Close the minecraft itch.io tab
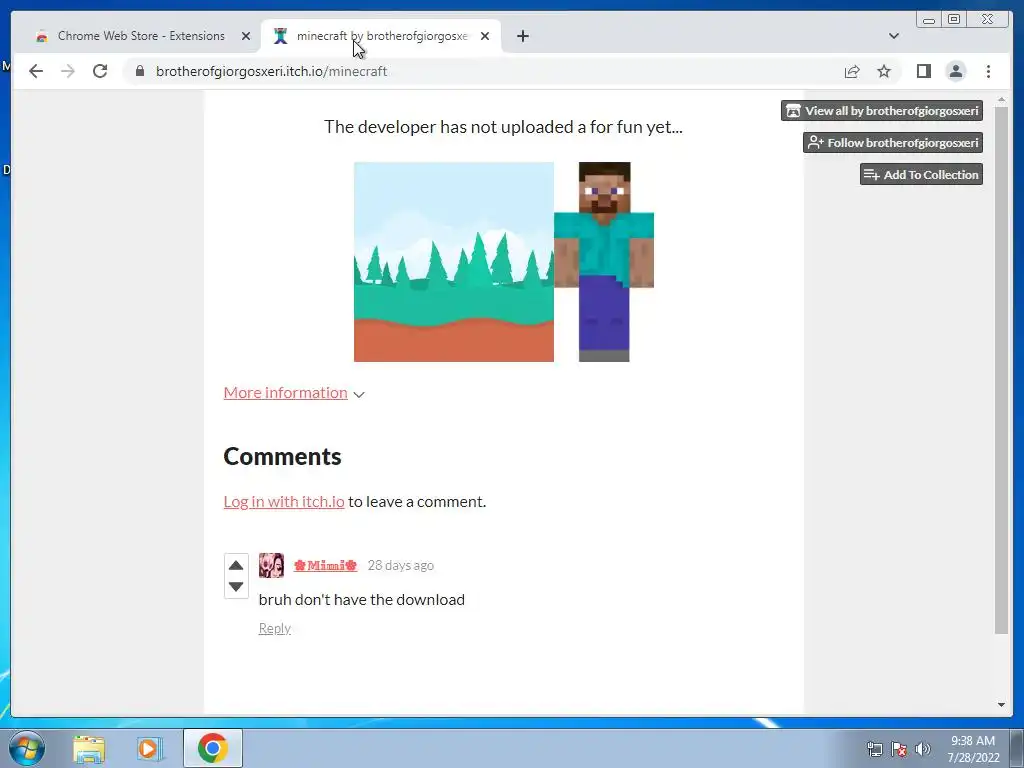Image resolution: width=1024 pixels, height=768 pixels. click(485, 36)
